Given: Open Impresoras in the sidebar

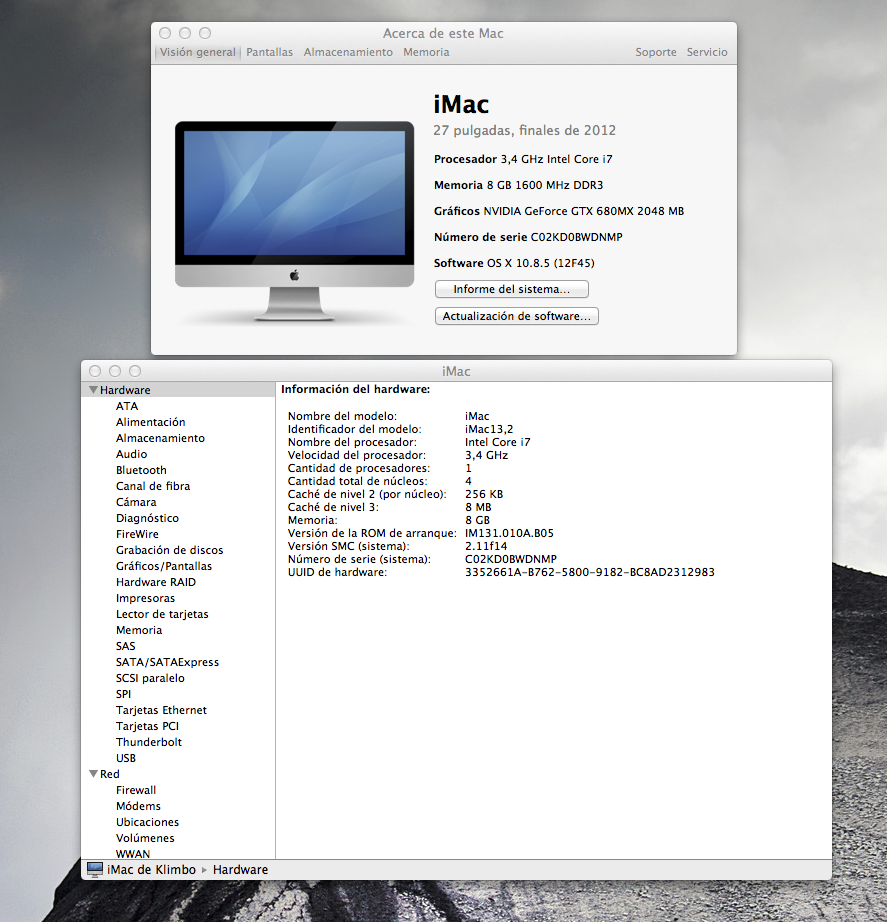Looking at the screenshot, I should 145,598.
